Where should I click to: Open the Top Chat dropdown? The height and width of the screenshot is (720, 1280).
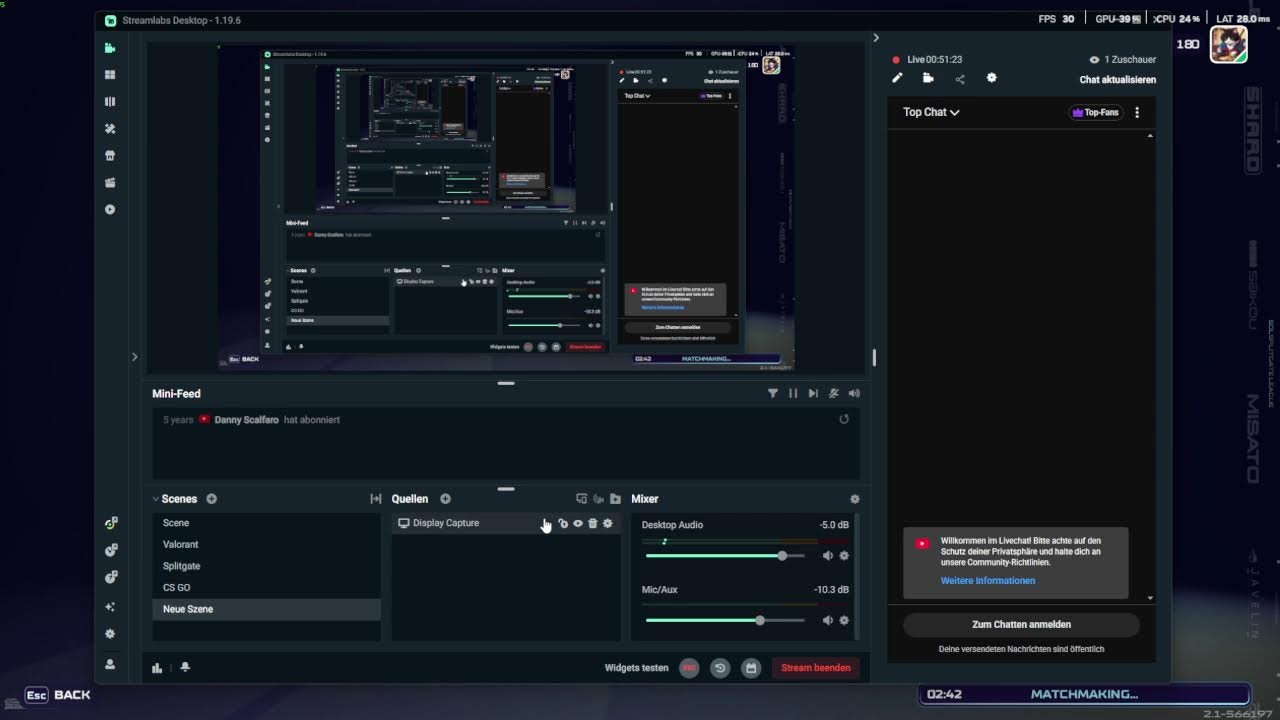pos(931,112)
